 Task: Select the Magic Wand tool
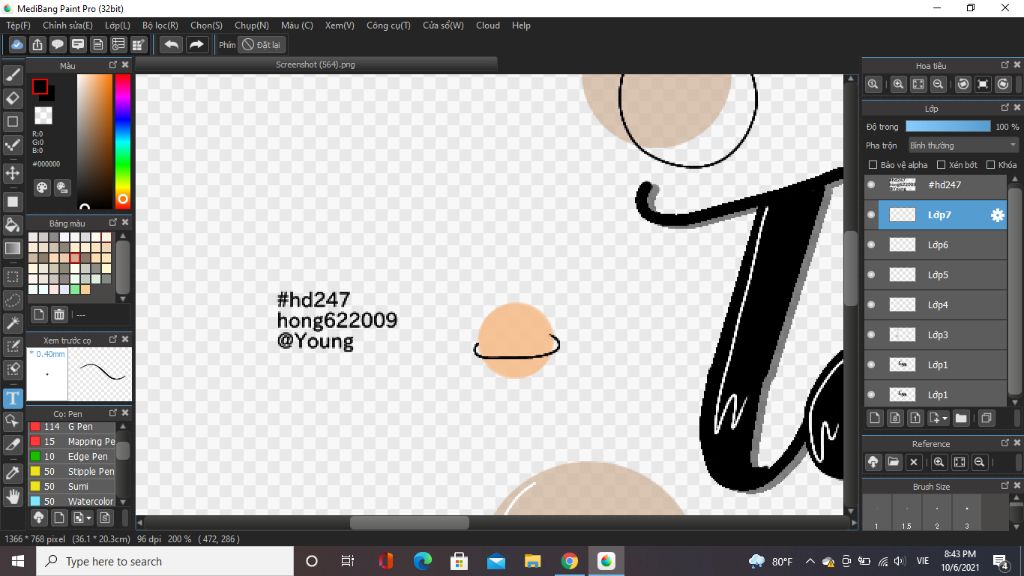[x=12, y=323]
